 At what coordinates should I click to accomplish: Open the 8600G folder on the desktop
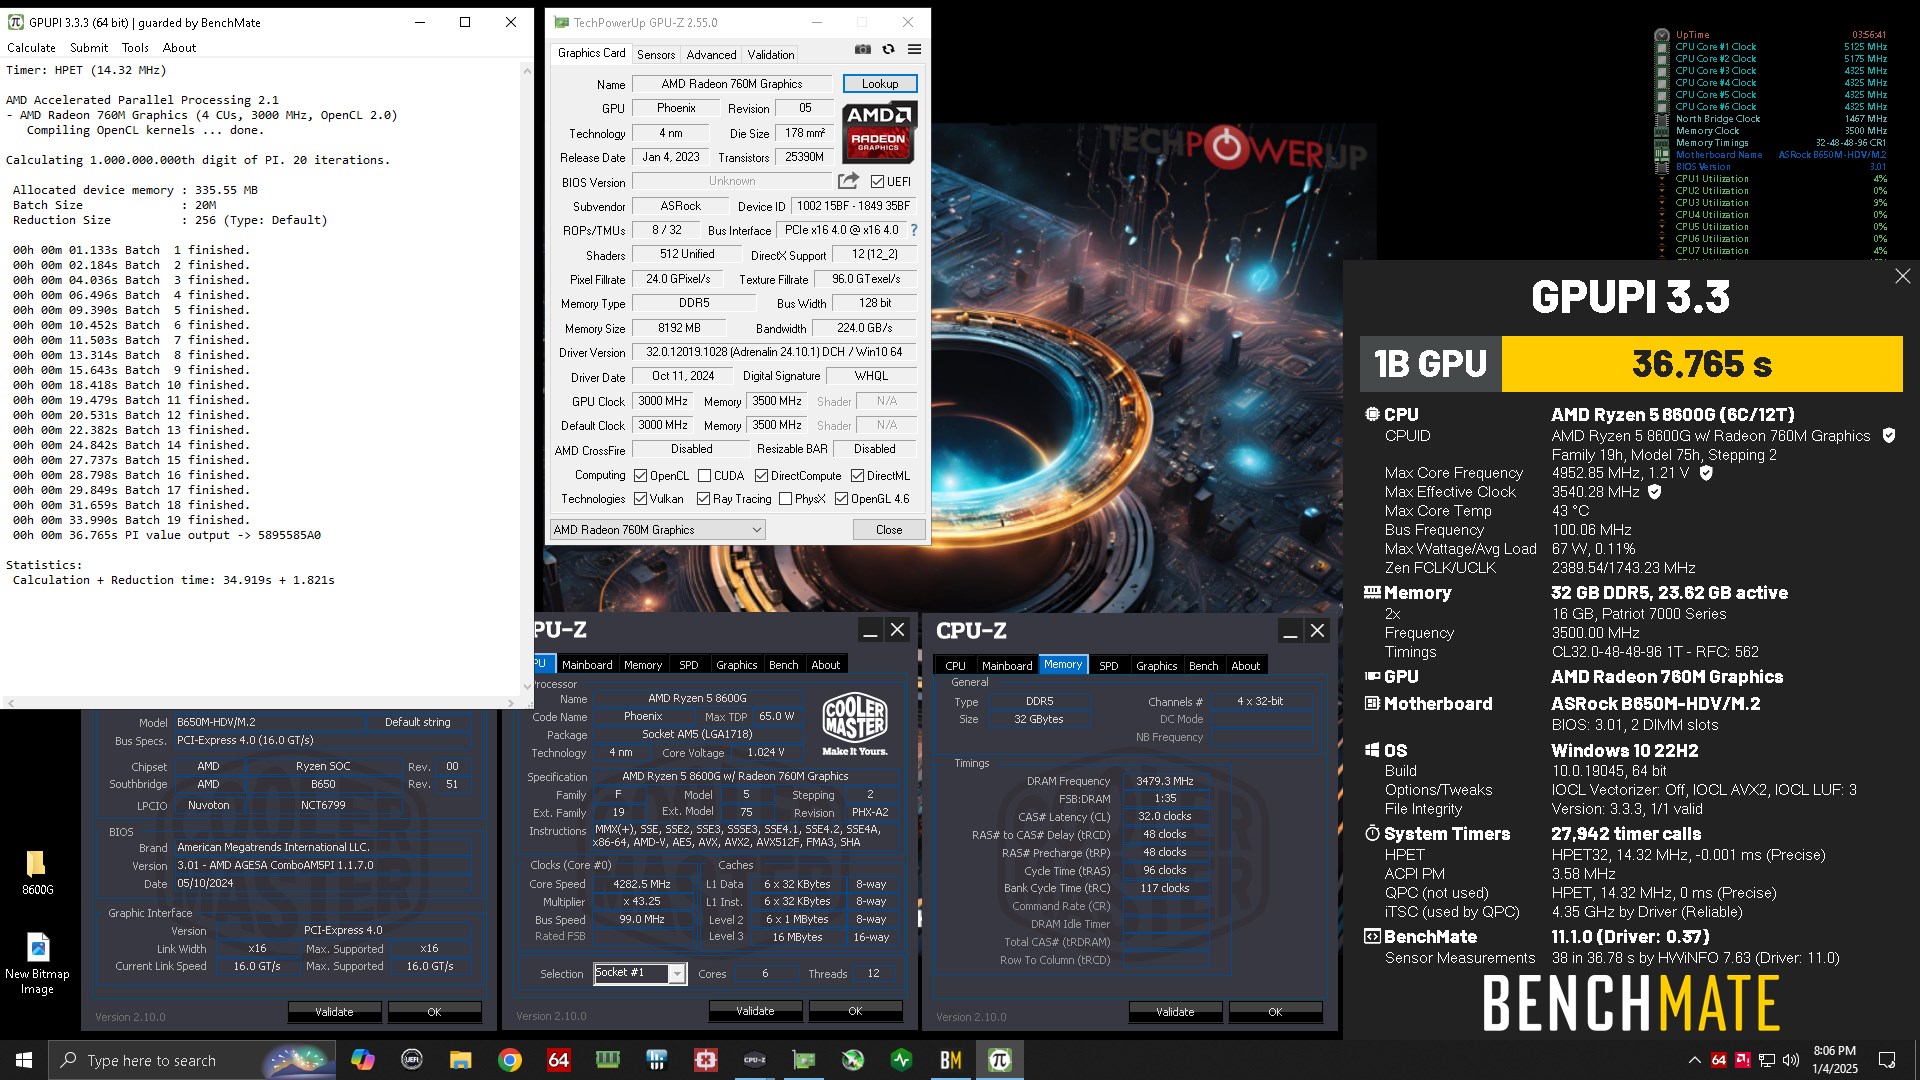pos(37,871)
